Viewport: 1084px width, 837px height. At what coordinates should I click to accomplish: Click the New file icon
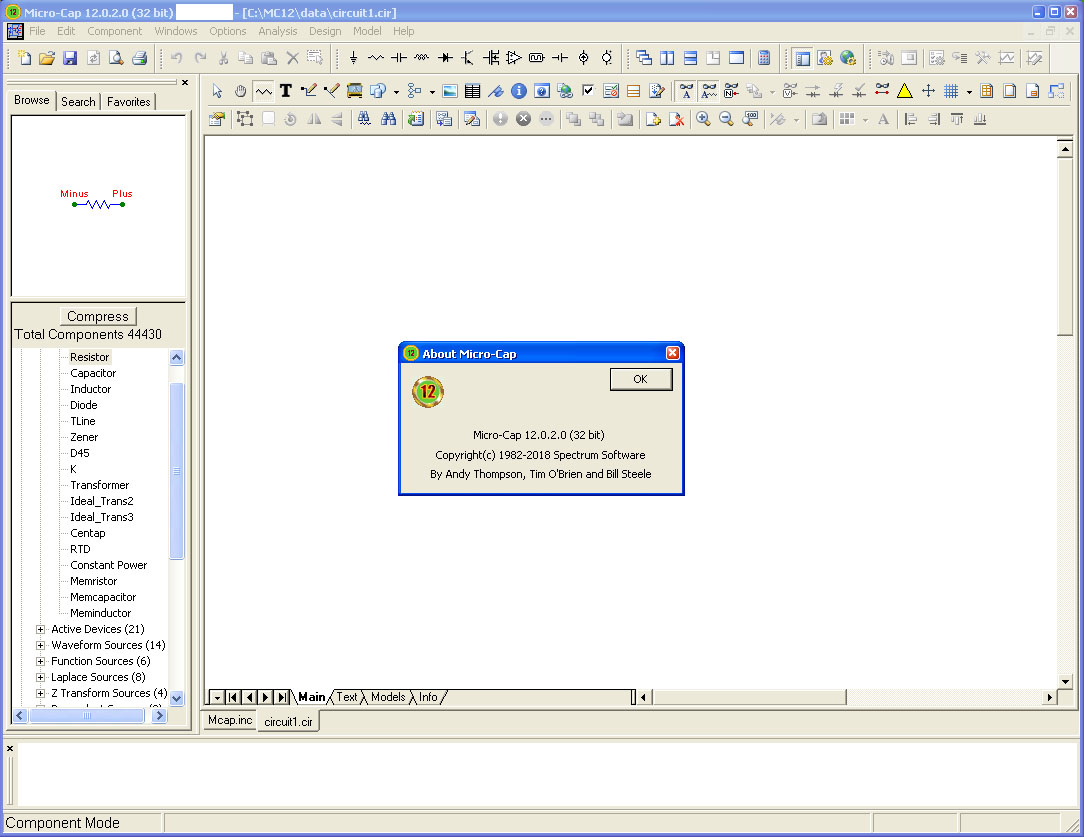[x=24, y=58]
